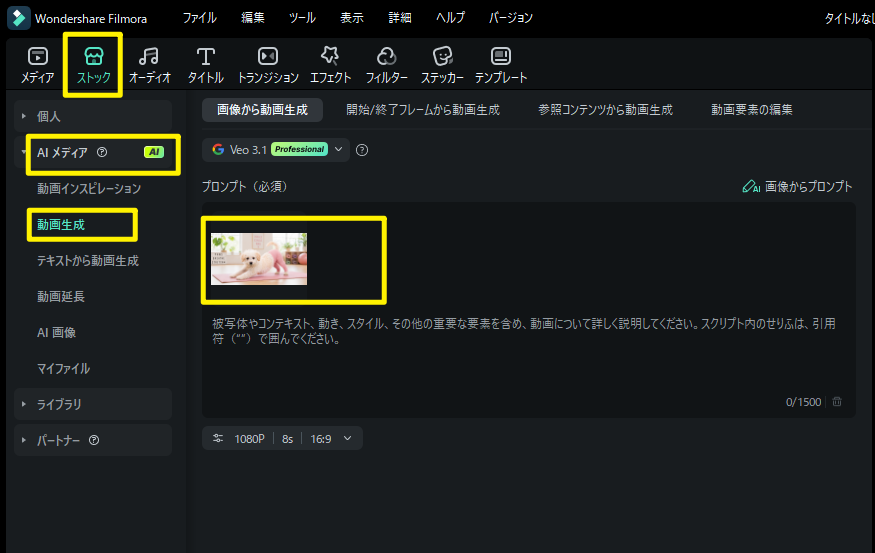Open the 詳細 menu
The image size is (875, 553).
[400, 18]
